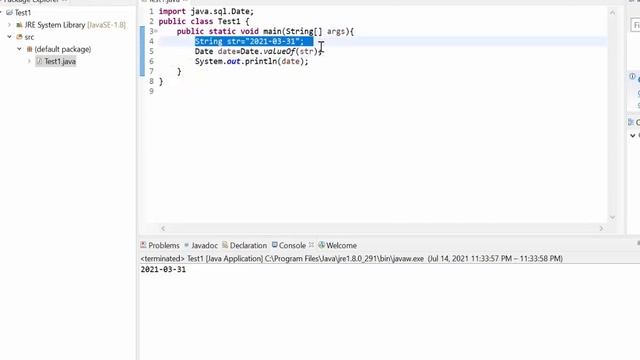Click the Test1 project icon
640x360 pixels.
click(x=9, y=13)
